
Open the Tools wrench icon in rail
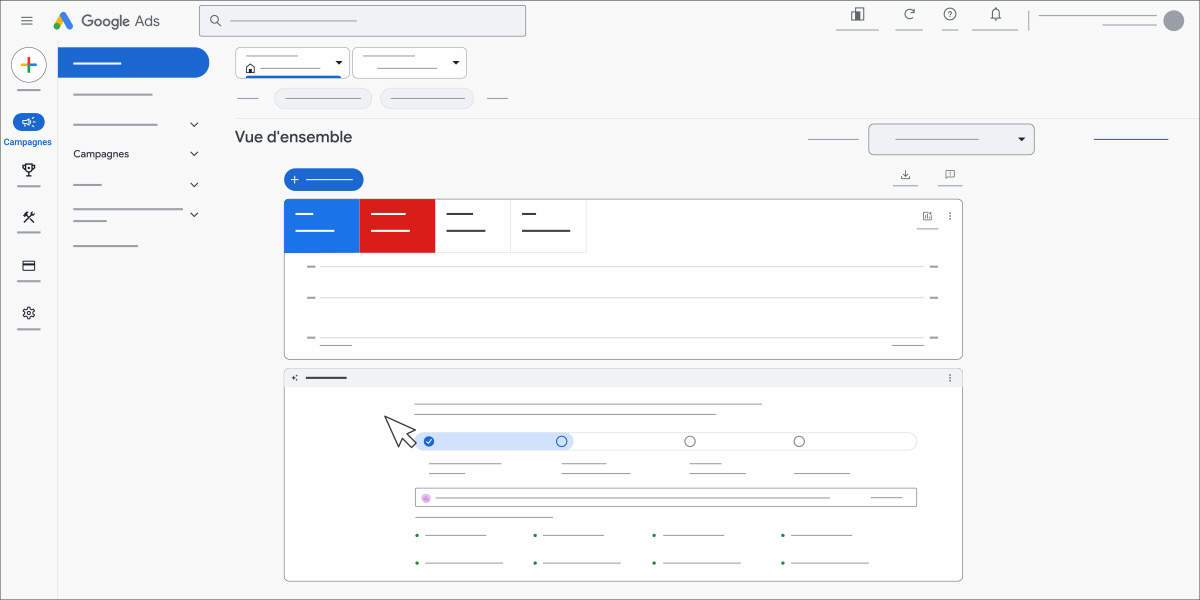coord(29,217)
